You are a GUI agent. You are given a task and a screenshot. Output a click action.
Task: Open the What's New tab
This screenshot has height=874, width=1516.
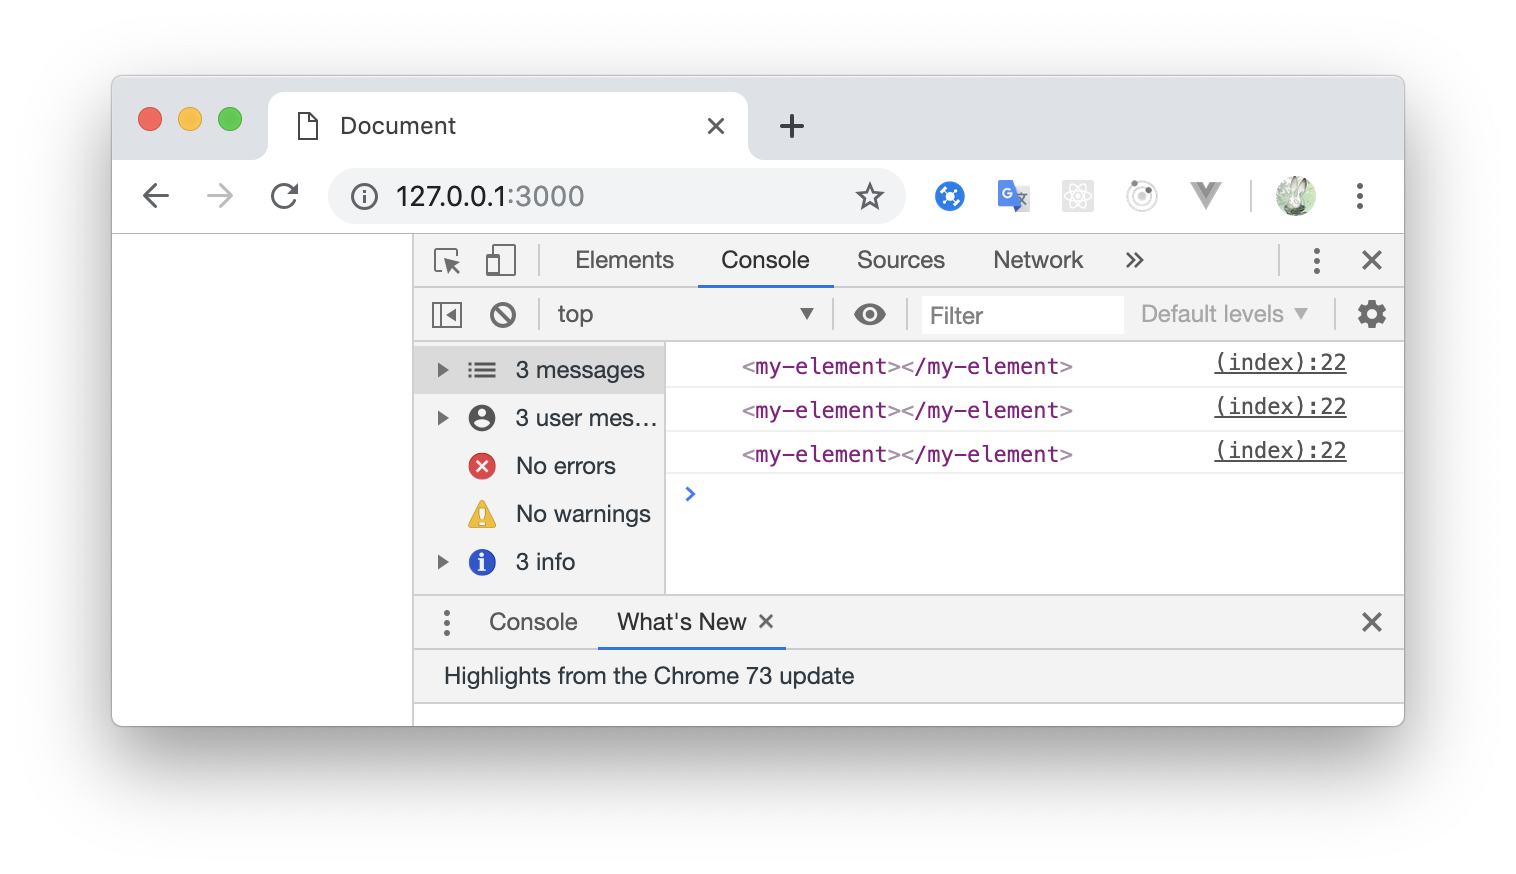681,621
